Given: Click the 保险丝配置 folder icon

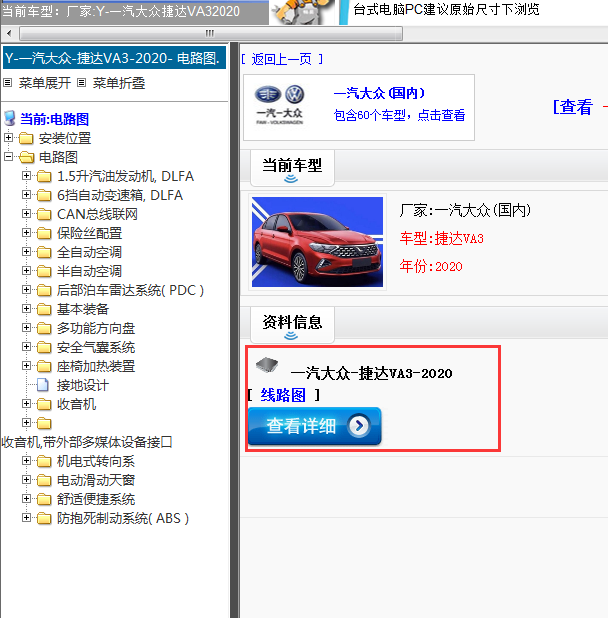Looking at the screenshot, I should [44, 233].
